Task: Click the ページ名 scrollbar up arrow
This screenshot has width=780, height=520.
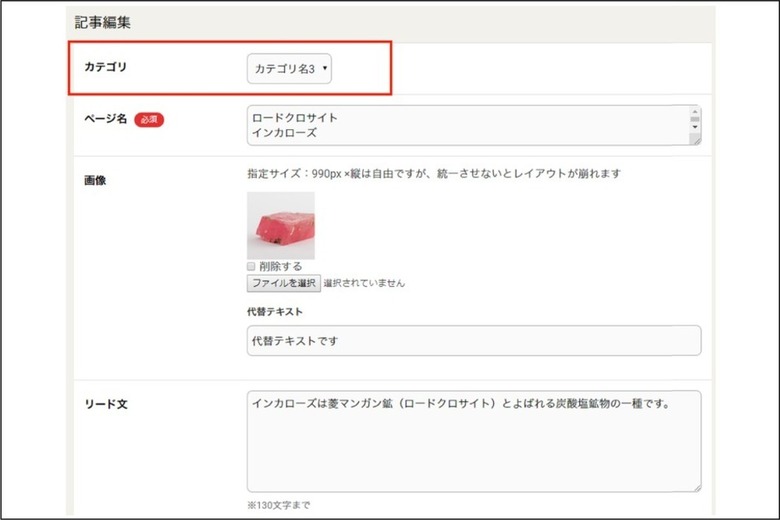Action: 695,111
